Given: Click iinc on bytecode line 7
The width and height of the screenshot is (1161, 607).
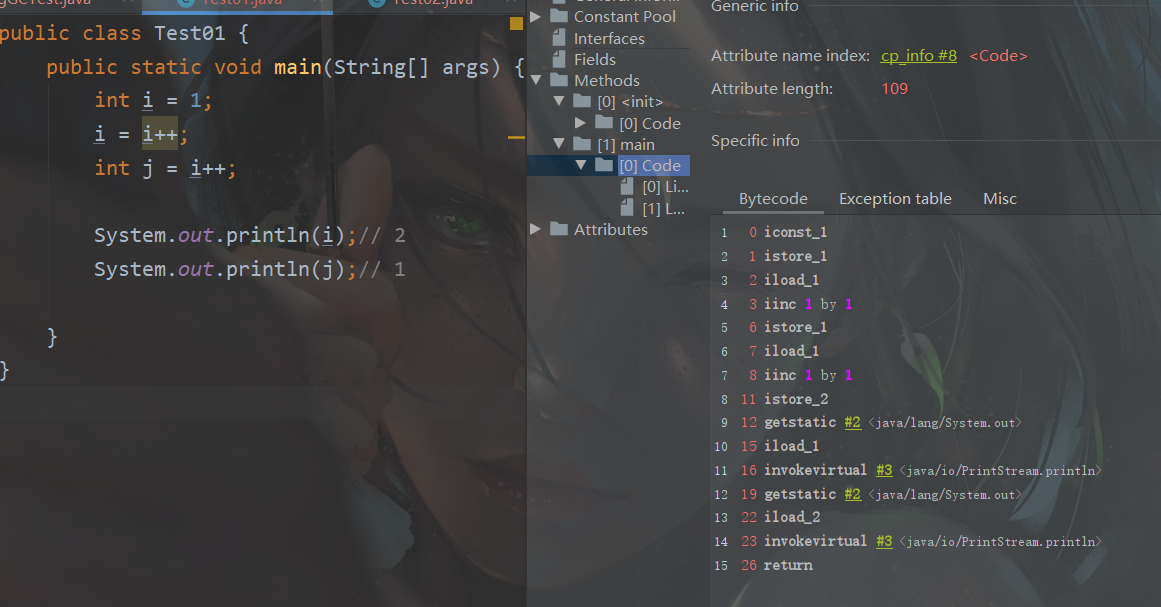Looking at the screenshot, I should [x=780, y=375].
